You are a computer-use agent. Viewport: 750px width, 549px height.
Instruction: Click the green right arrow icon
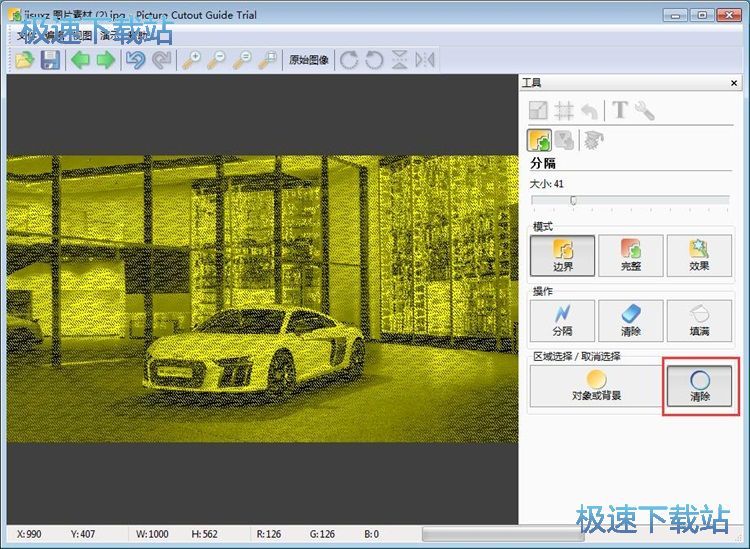pos(105,60)
